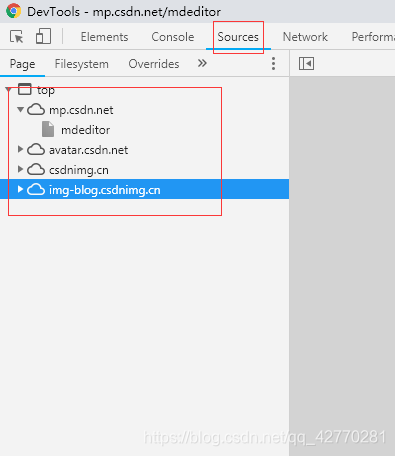Click the mp.csdn.net cloud icon
This screenshot has width=395, height=456.
pyautogui.click(x=36, y=109)
